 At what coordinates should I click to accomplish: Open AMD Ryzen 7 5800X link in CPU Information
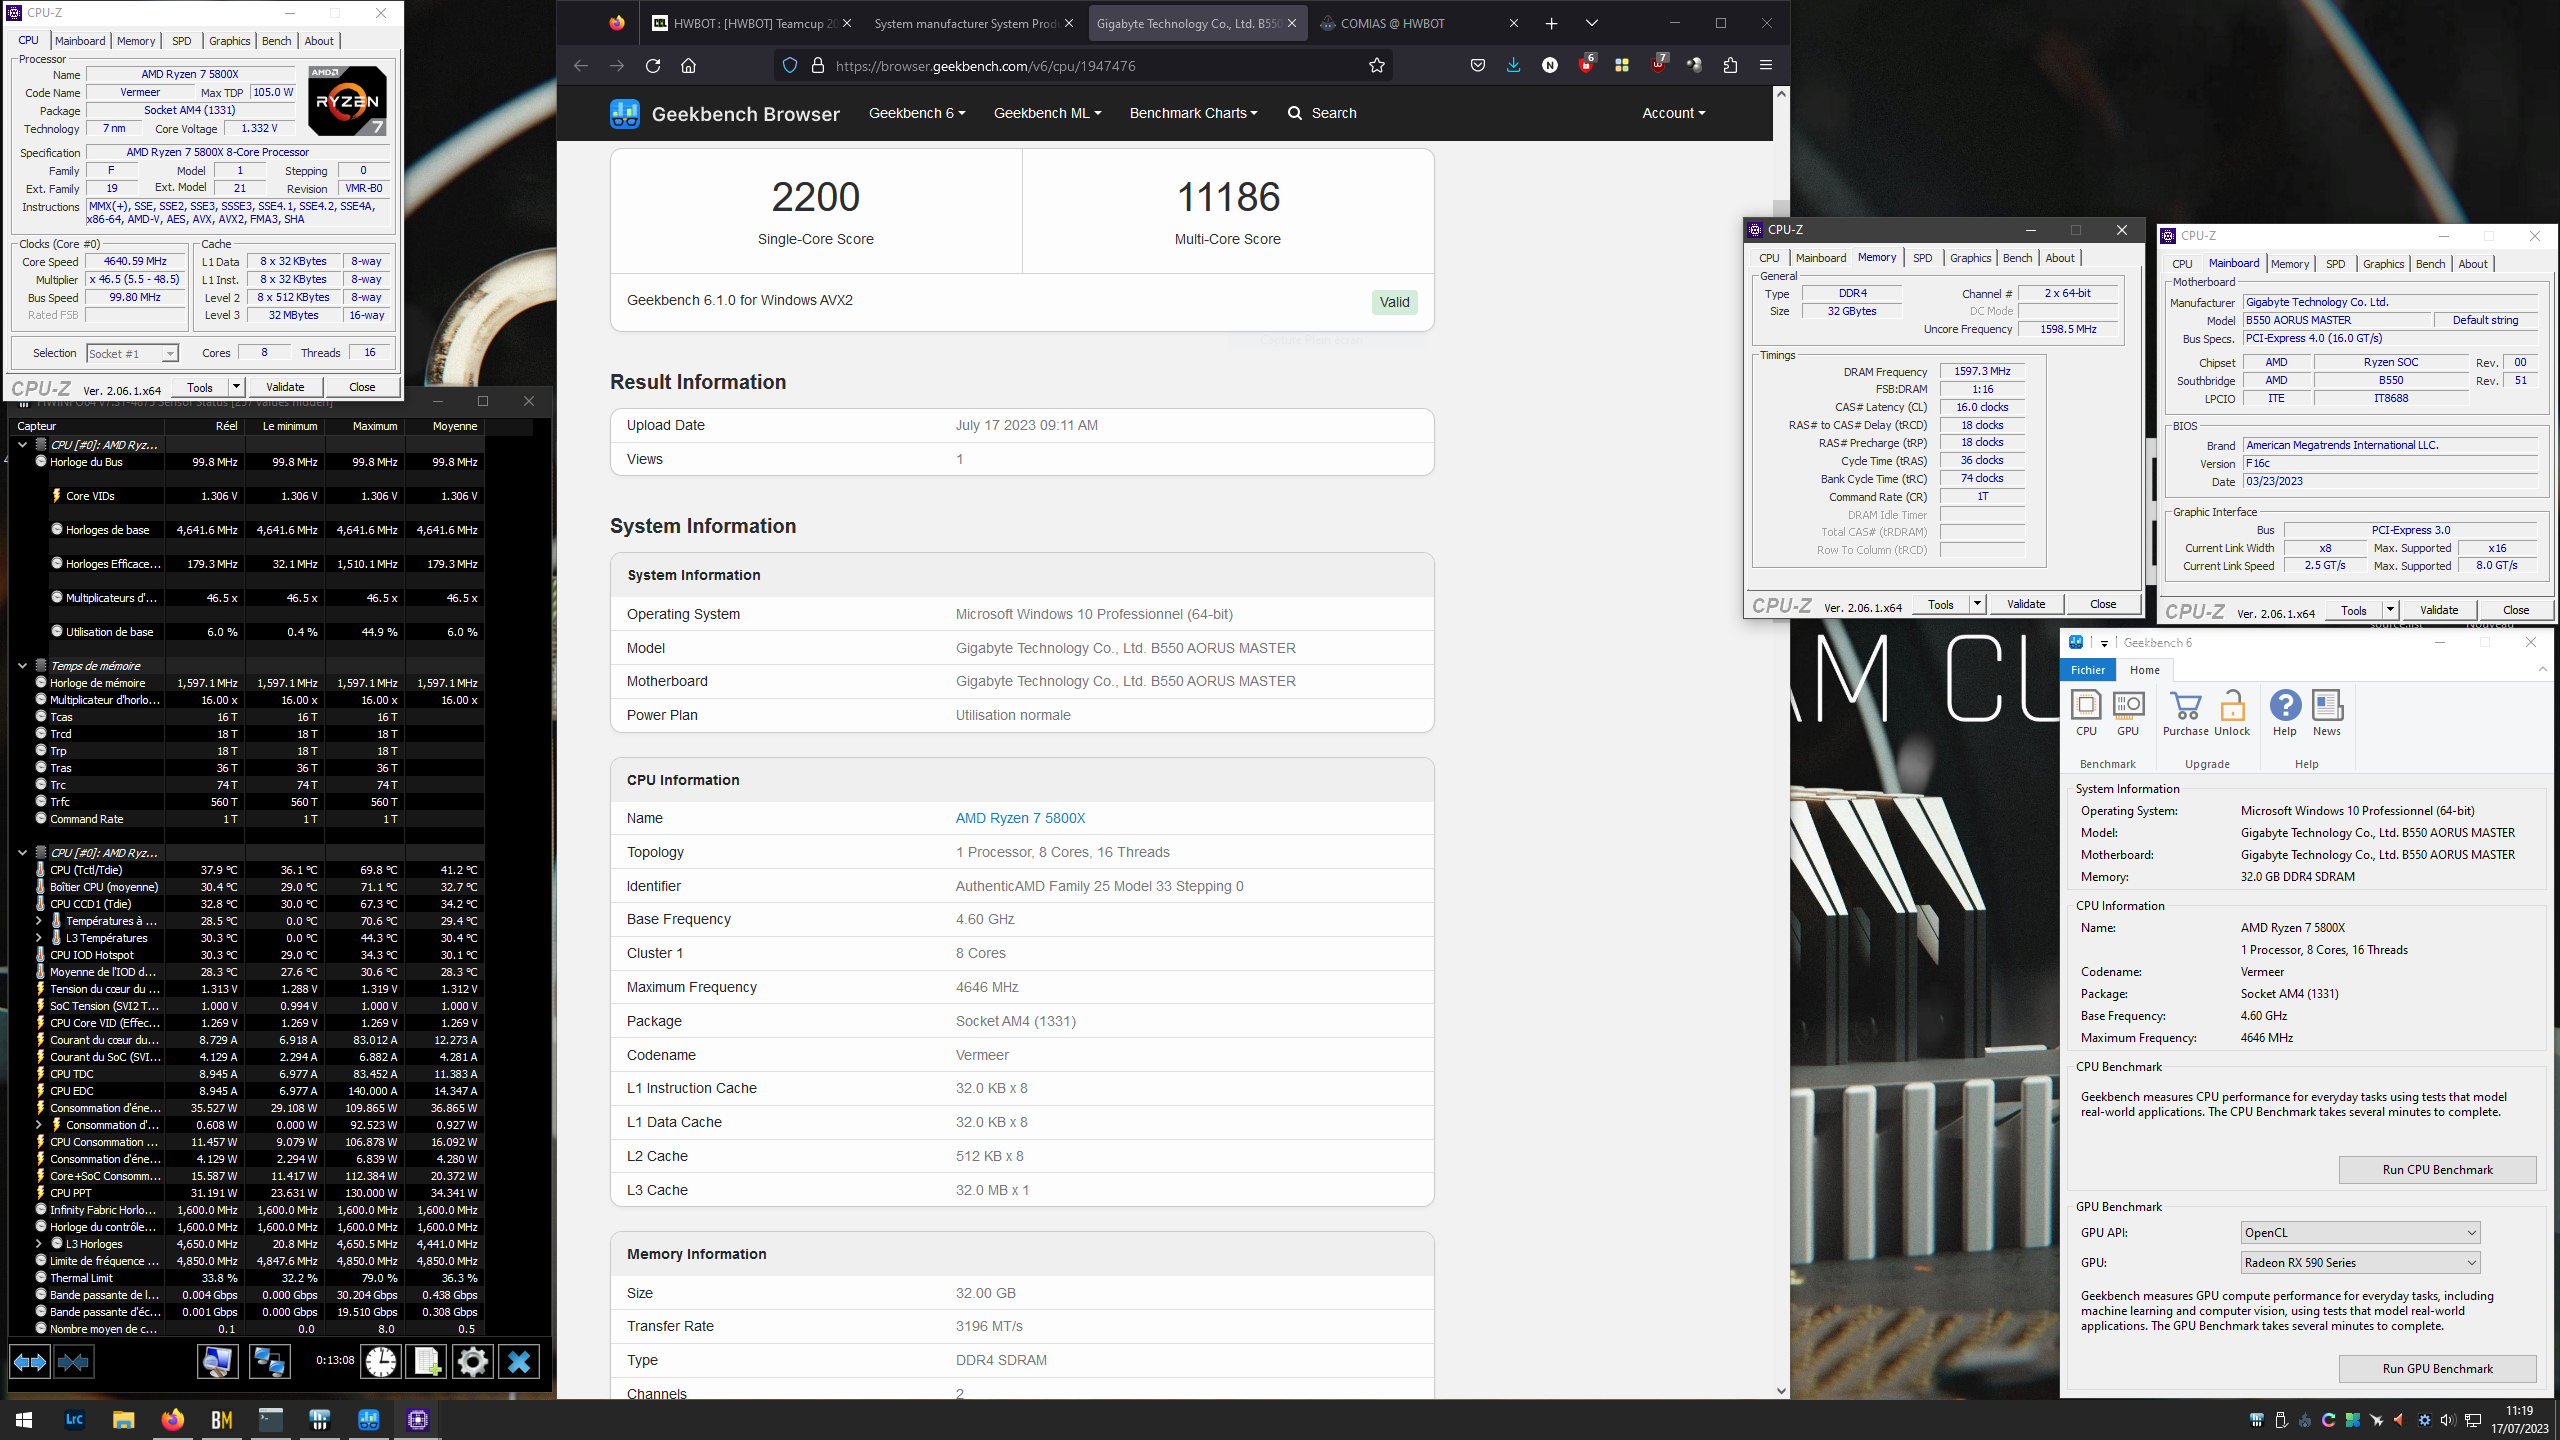pyautogui.click(x=1020, y=818)
